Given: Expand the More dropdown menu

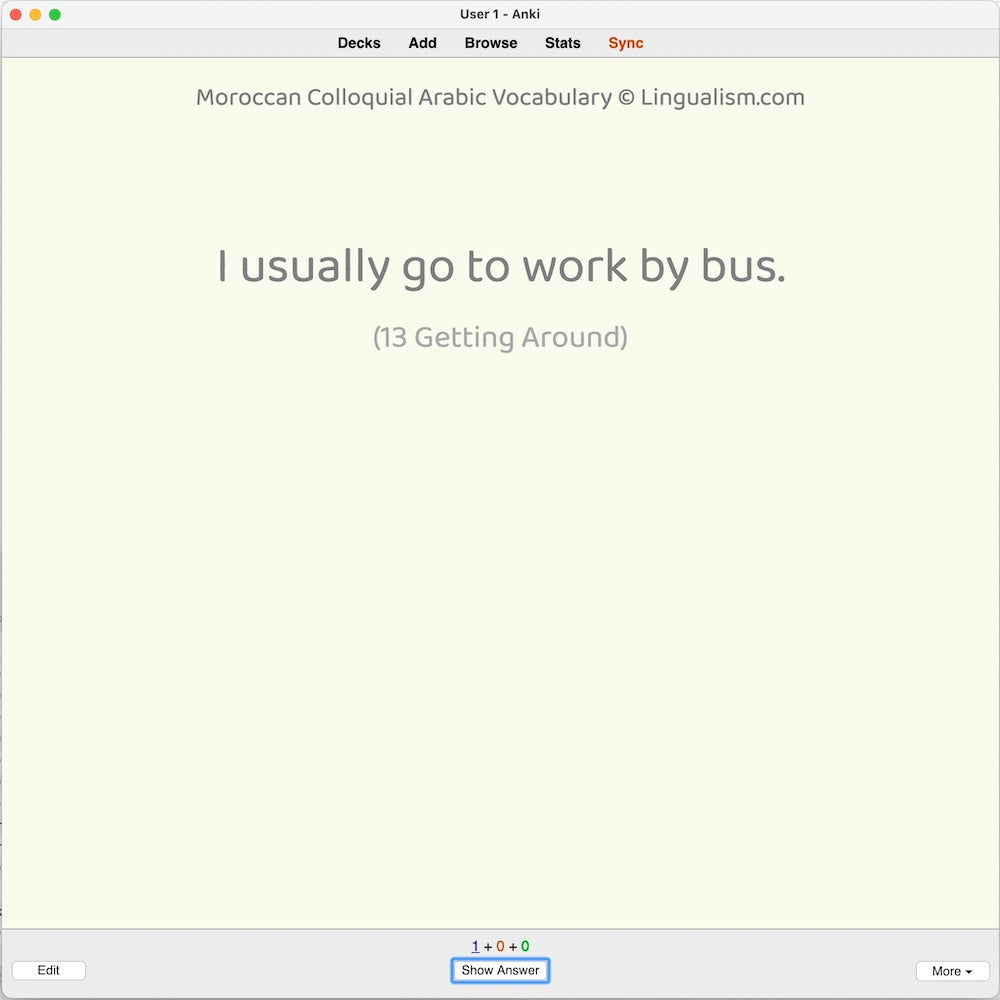Looking at the screenshot, I should (952, 971).
